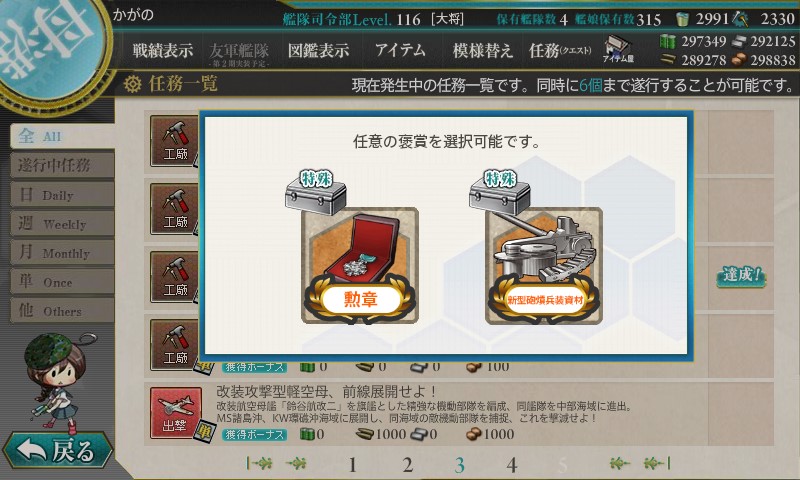
Task: Click the アイテム屋 shop icon
Action: pyautogui.click(x=618, y=49)
